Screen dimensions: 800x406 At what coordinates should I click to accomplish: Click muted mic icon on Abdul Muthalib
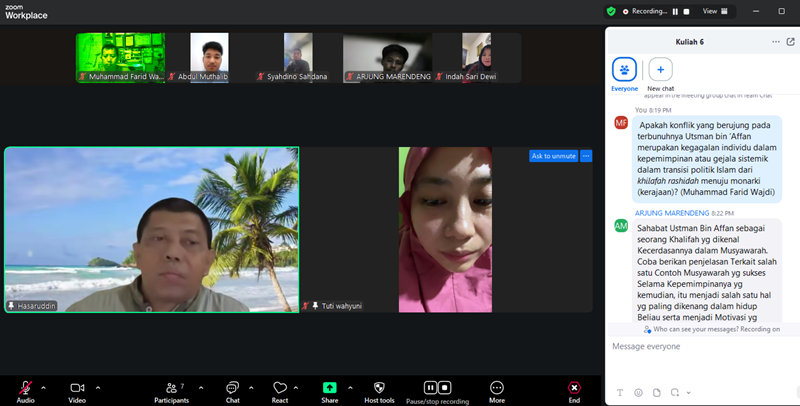coord(172,77)
